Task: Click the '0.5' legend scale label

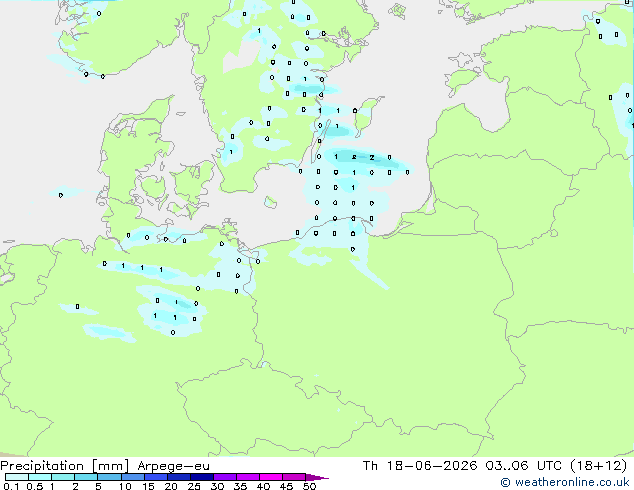Action: pyautogui.click(x=35, y=486)
